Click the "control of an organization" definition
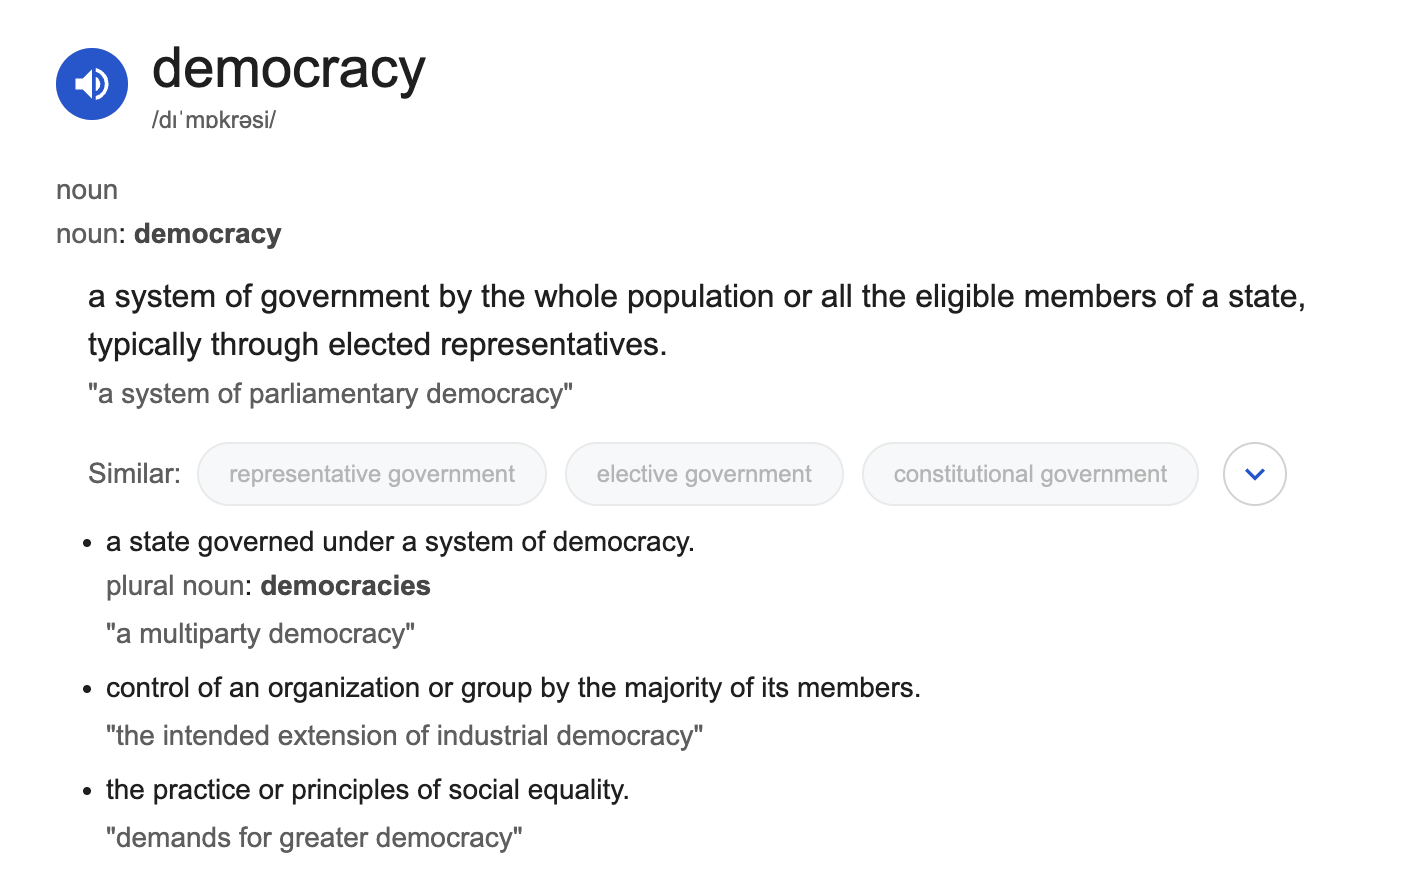The image size is (1418, 896). click(513, 688)
